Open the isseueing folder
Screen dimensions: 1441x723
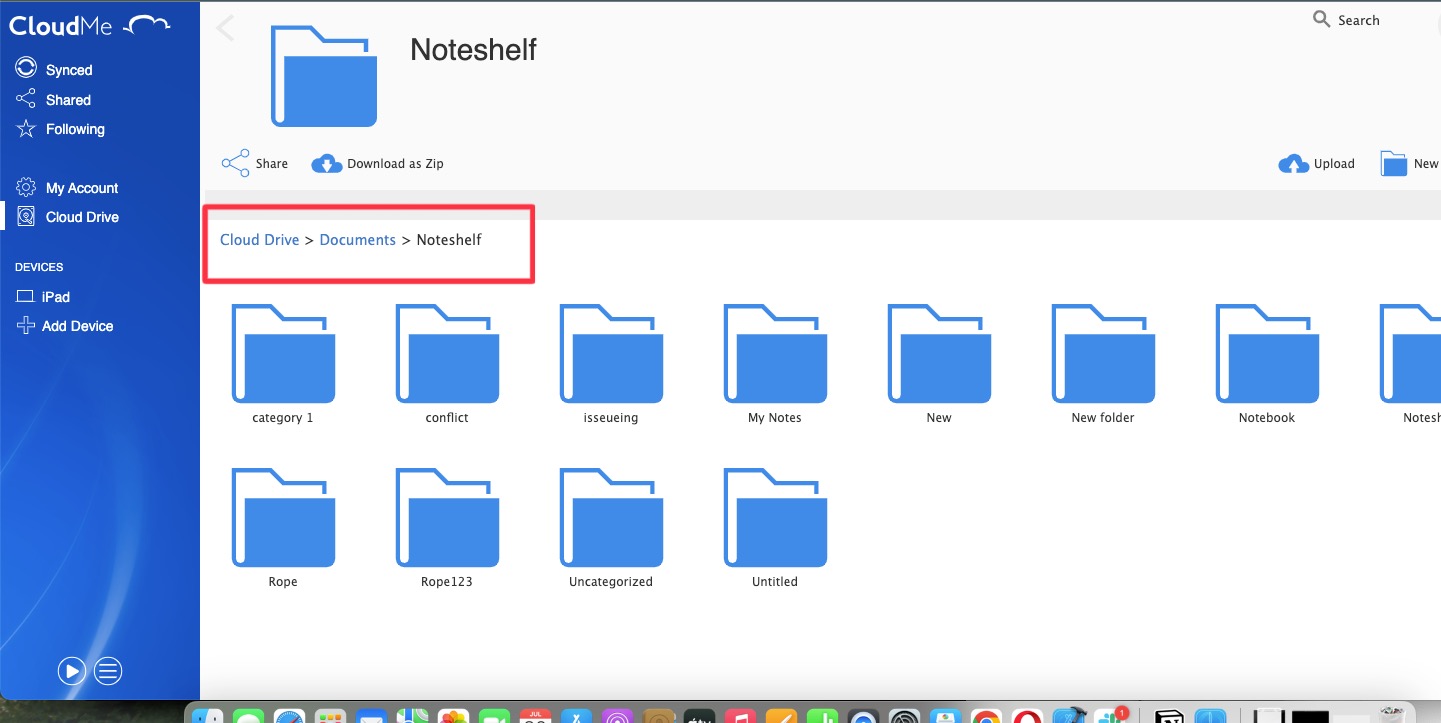point(611,365)
